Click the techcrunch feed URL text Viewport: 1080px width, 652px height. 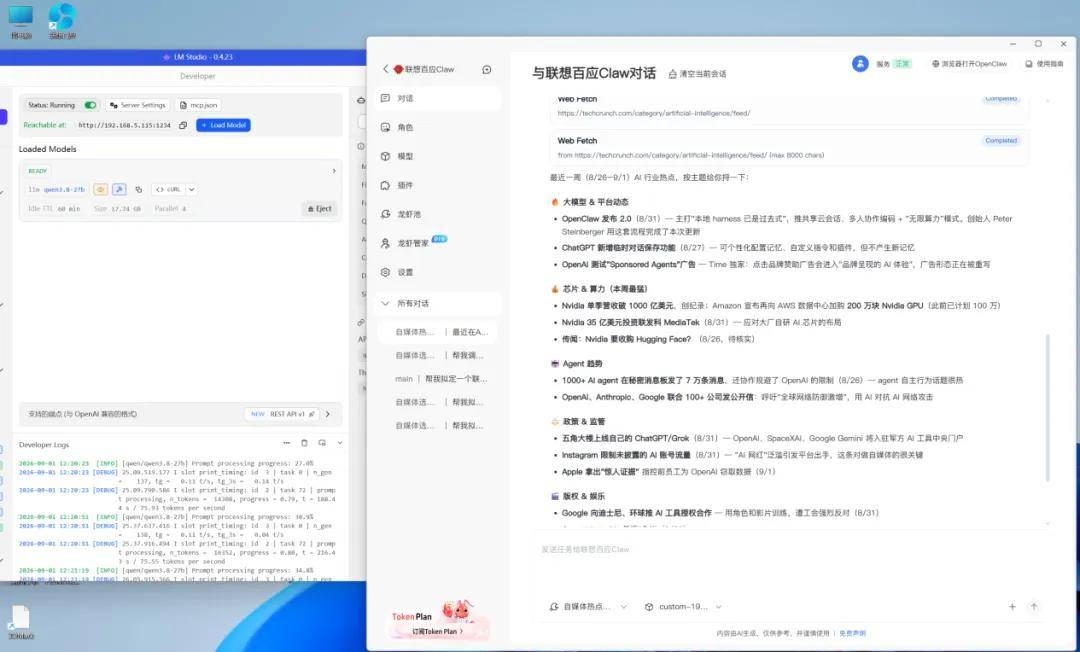click(653, 113)
